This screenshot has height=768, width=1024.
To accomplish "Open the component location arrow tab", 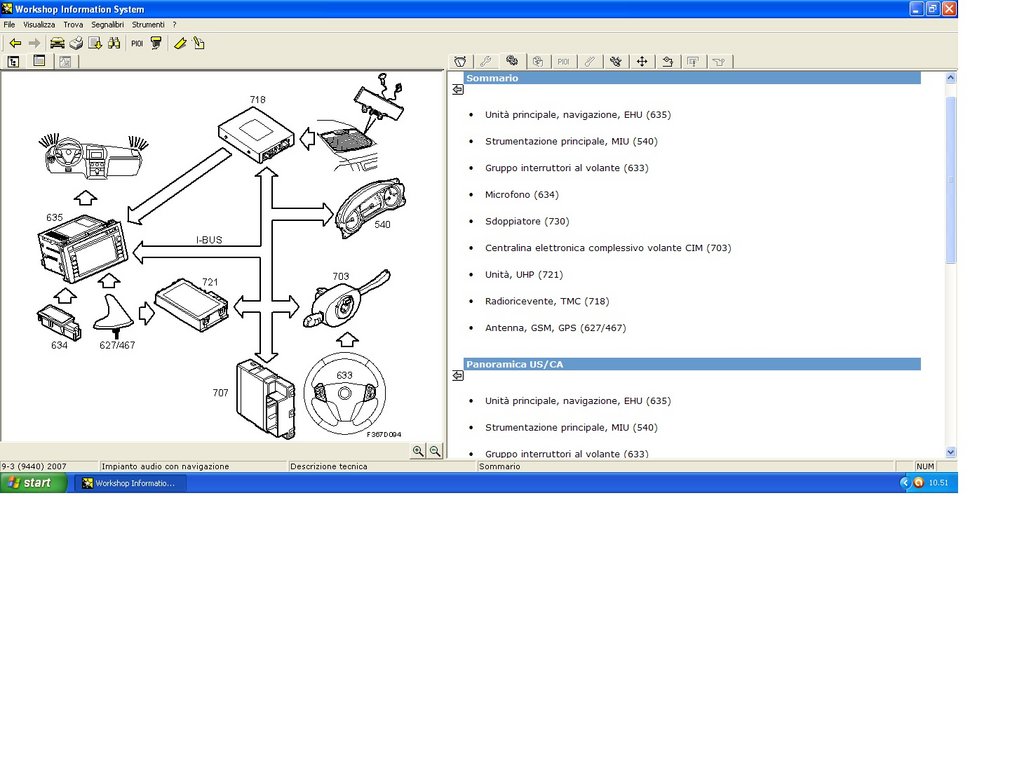I will (667, 61).
